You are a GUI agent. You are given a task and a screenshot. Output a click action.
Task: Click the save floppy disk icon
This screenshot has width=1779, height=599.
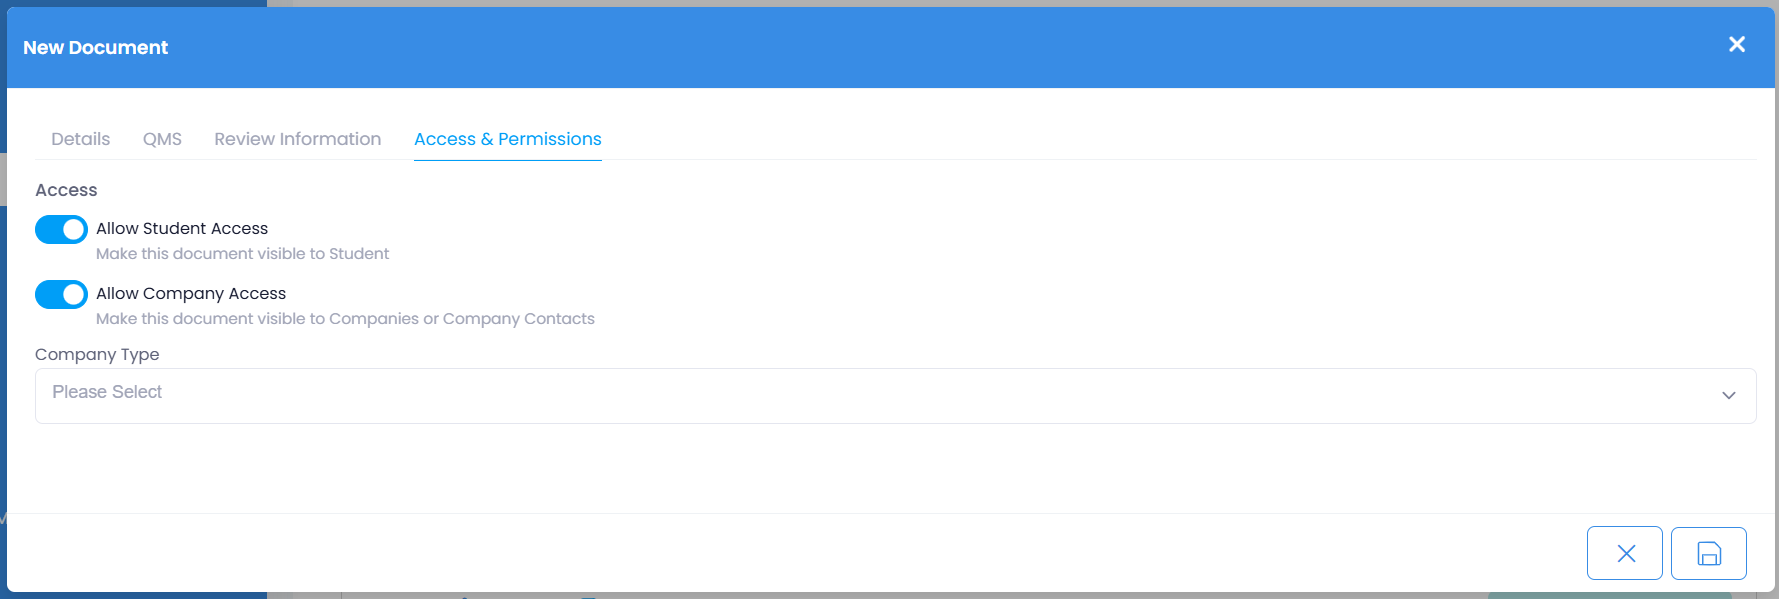pos(1709,553)
